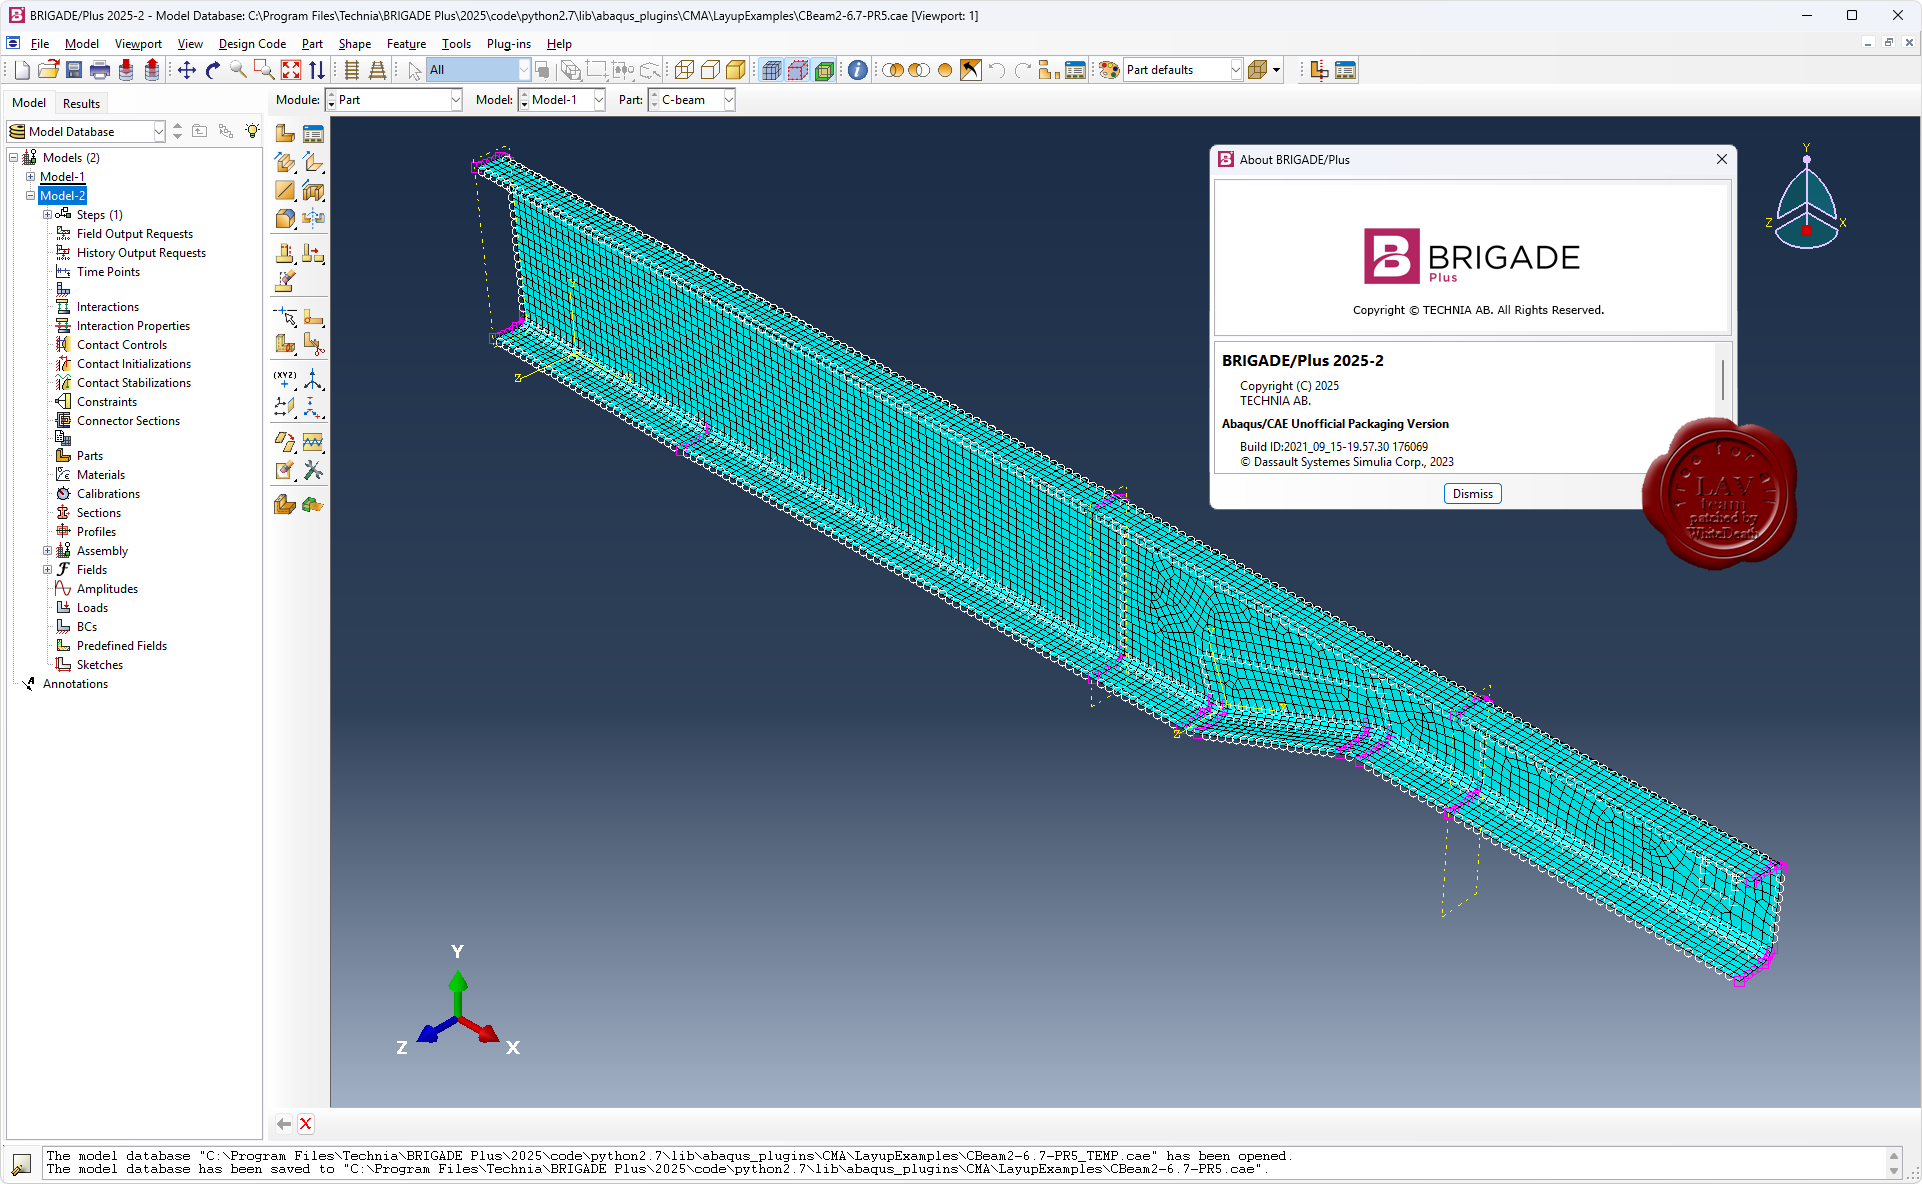Select the Create Datum Axis tool

pos(313,380)
